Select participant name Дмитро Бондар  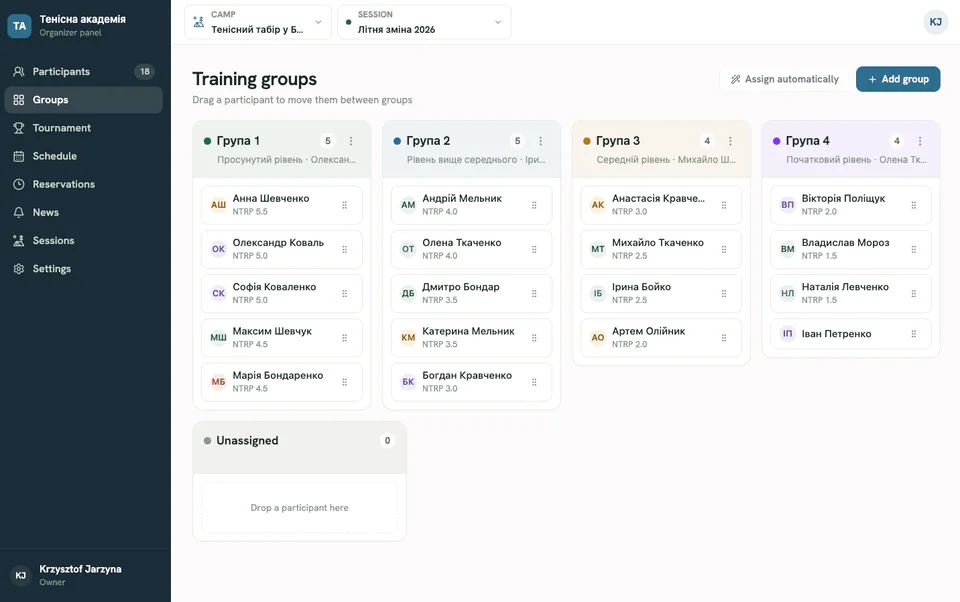coord(461,287)
